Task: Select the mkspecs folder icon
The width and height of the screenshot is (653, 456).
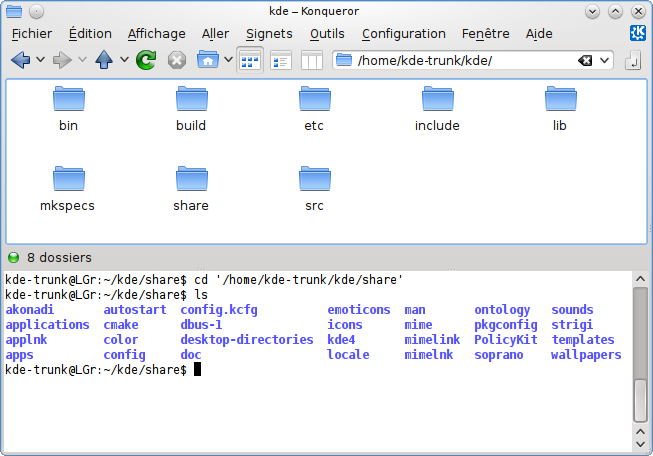Action: coord(68,187)
